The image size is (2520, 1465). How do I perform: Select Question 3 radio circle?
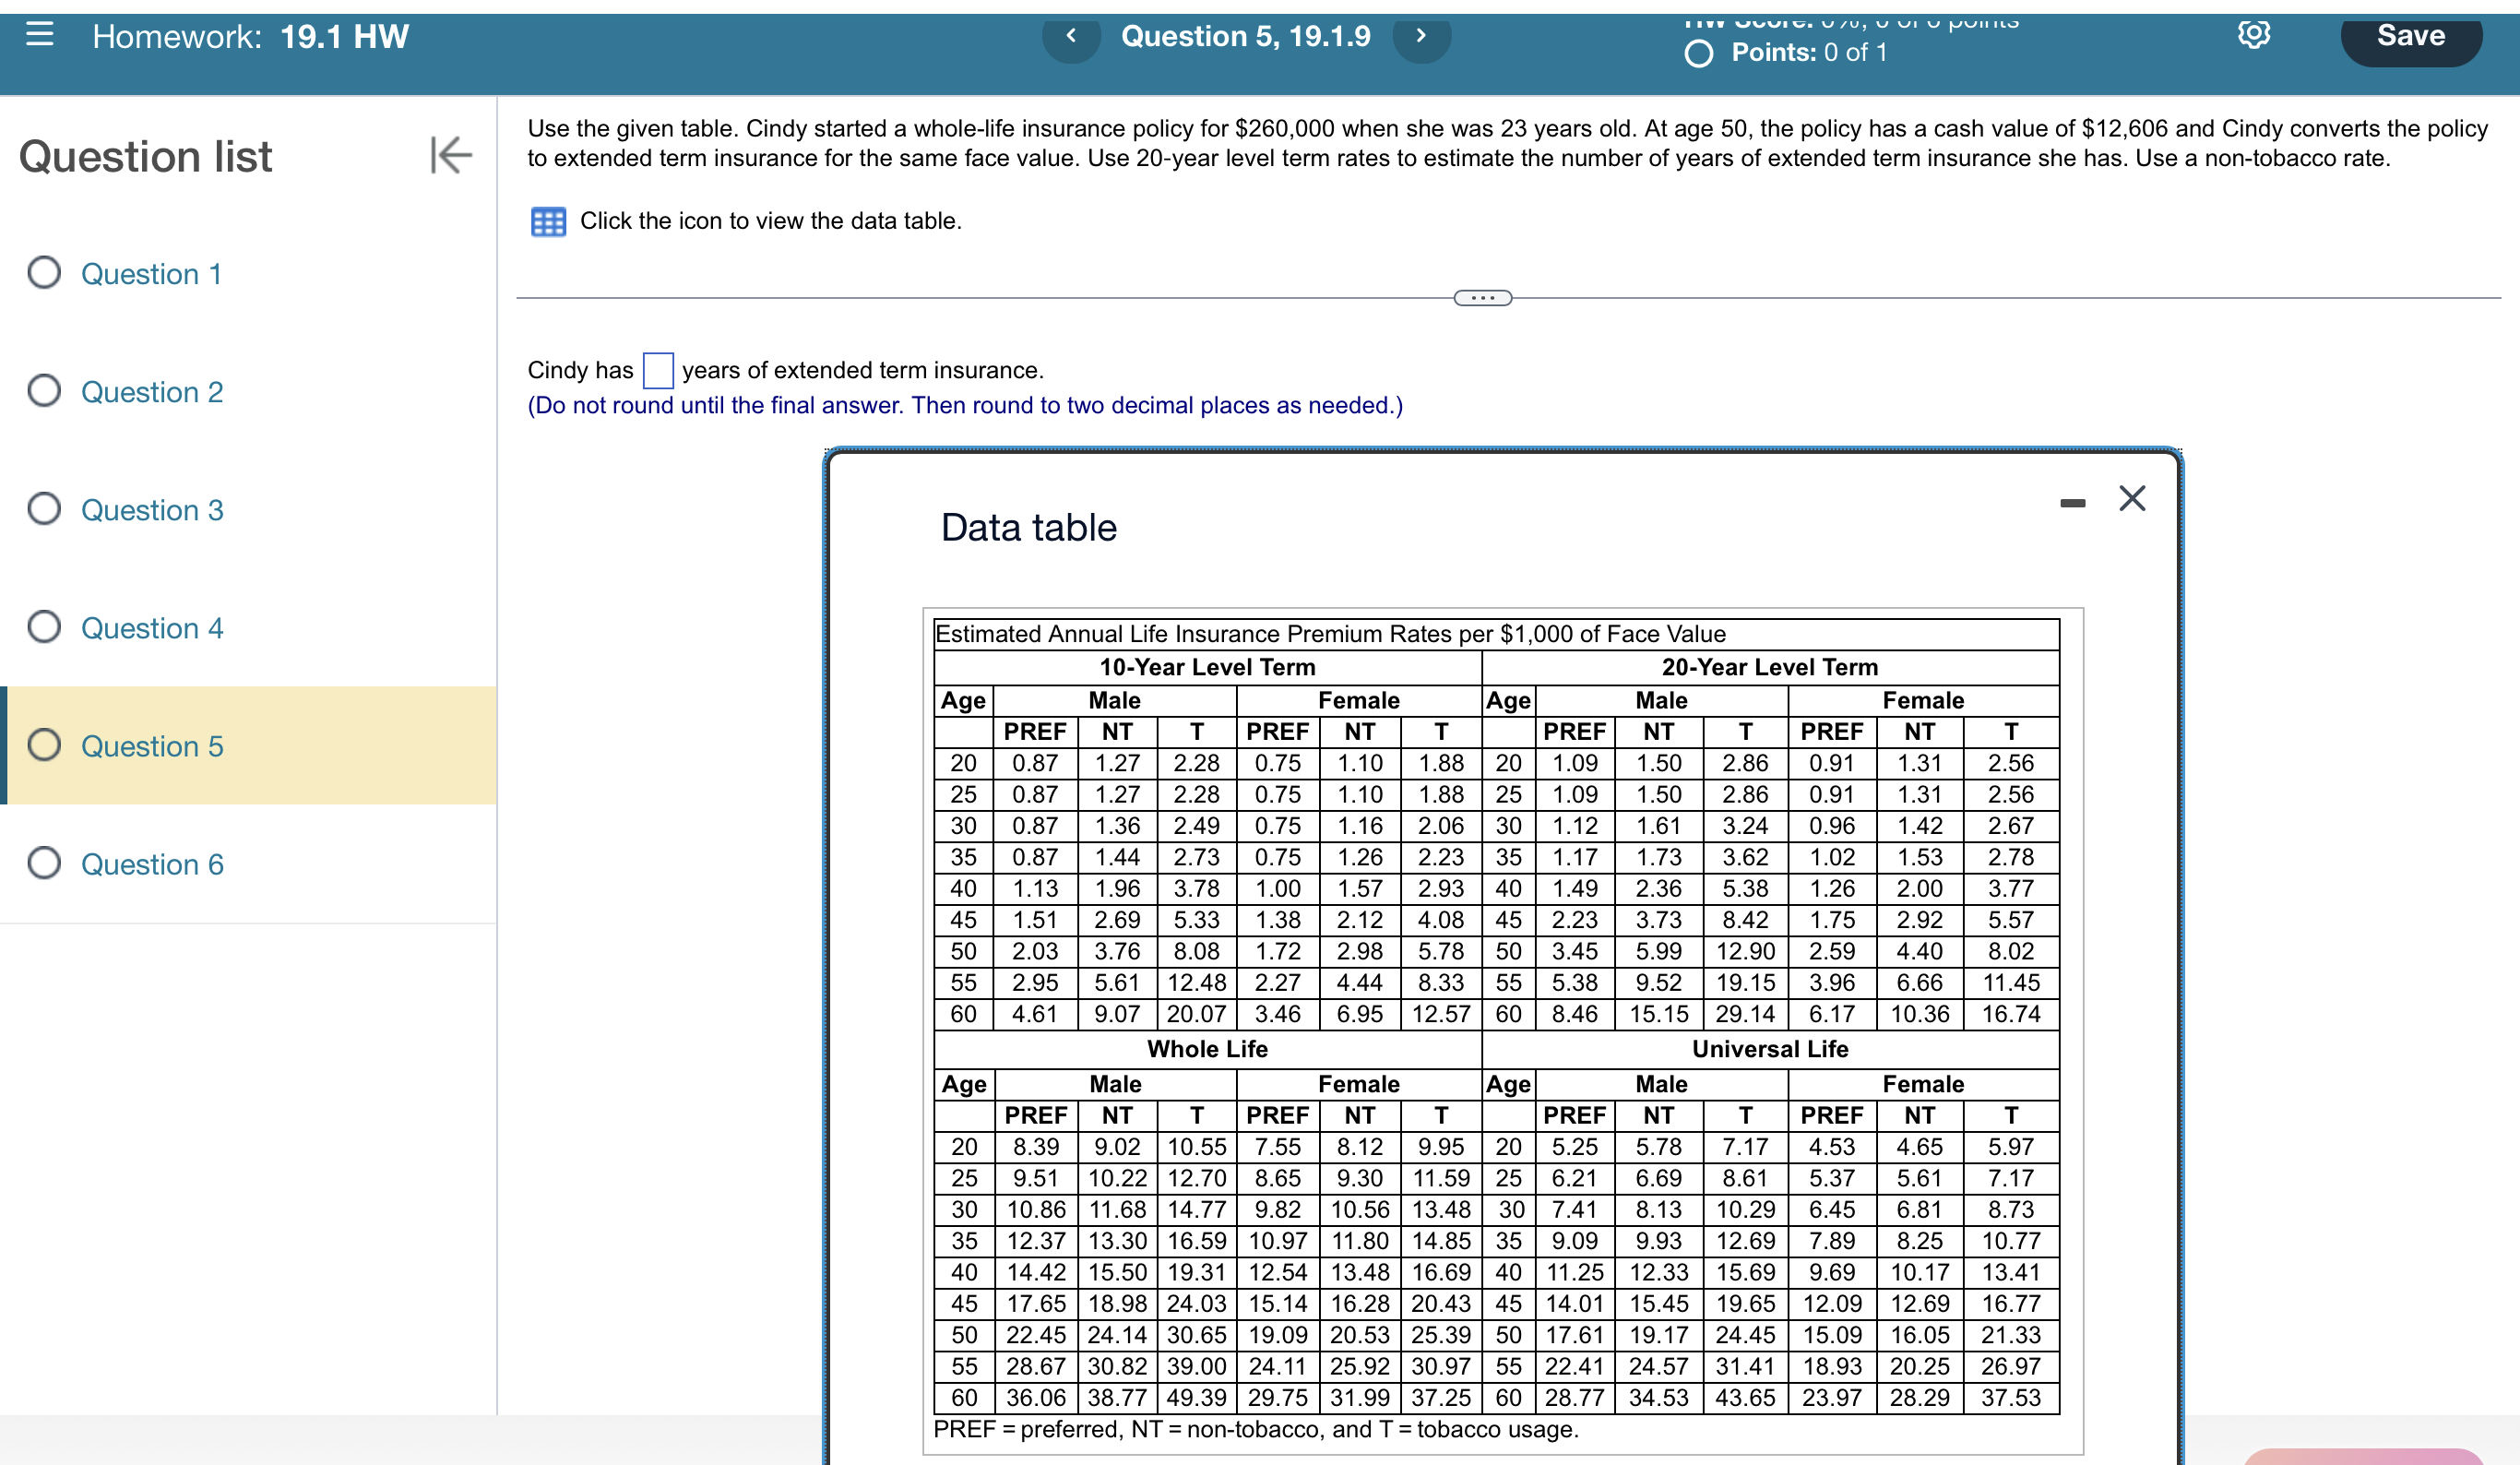pos(44,509)
